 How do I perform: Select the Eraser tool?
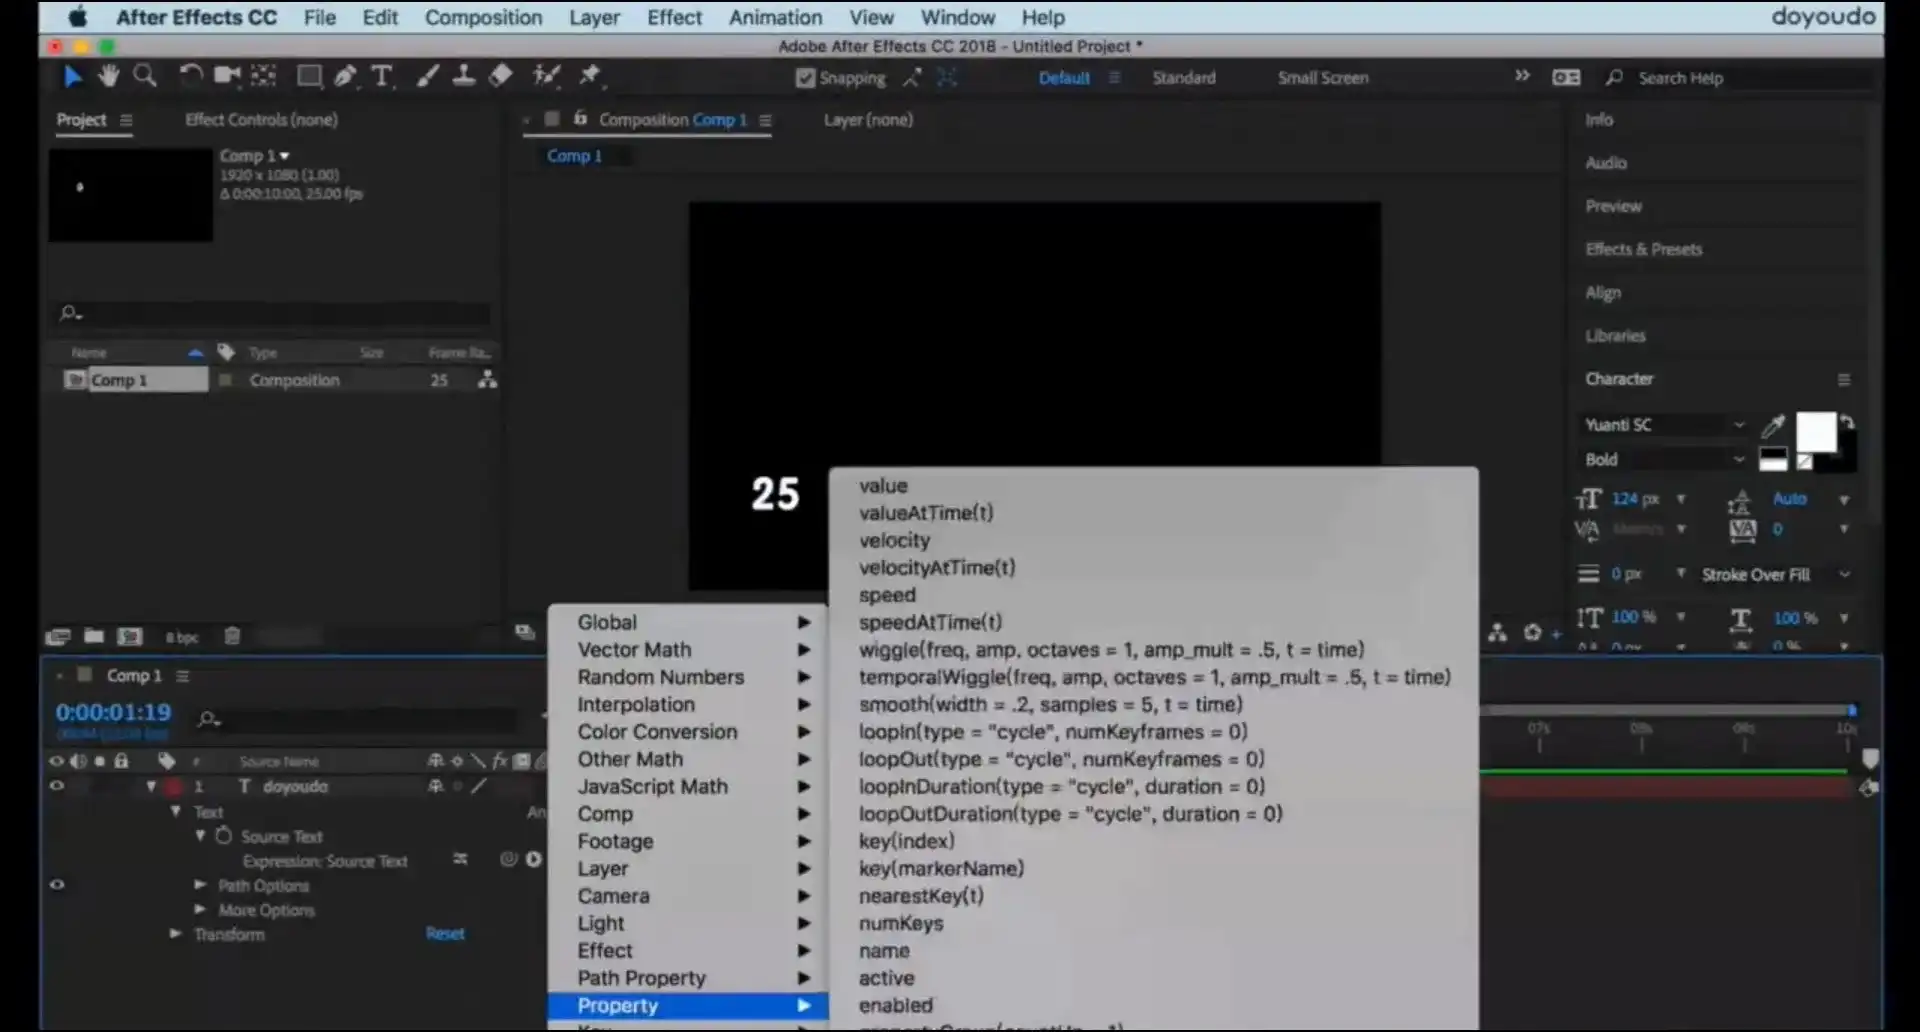[x=501, y=76]
